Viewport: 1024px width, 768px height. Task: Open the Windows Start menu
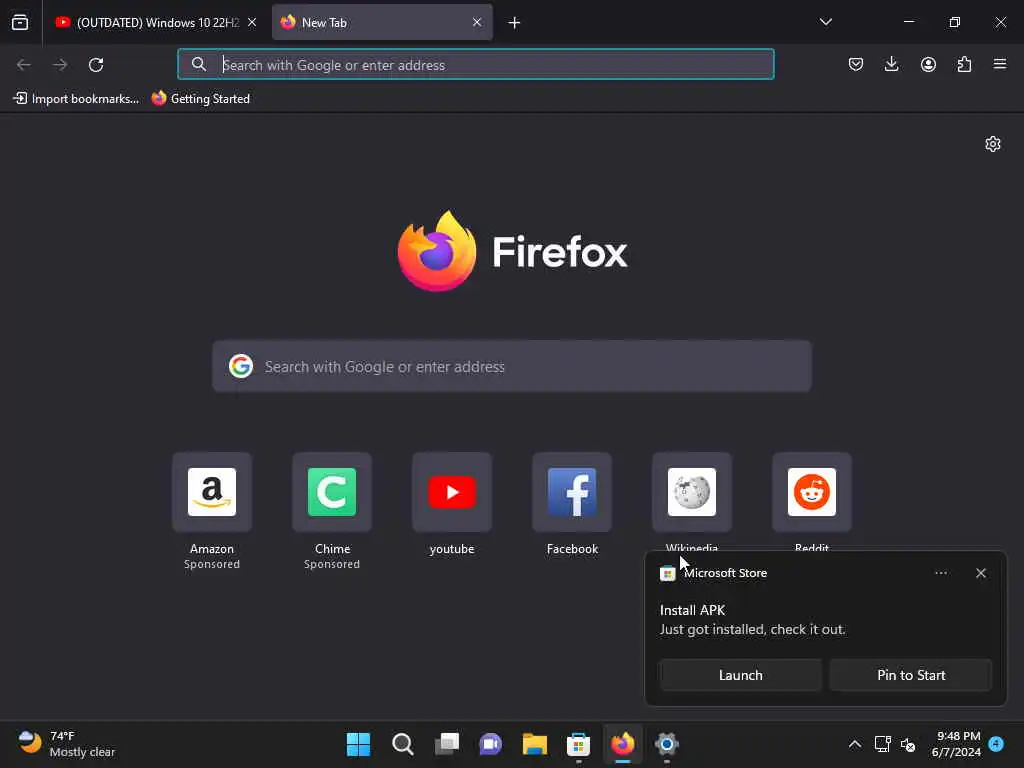(x=359, y=744)
